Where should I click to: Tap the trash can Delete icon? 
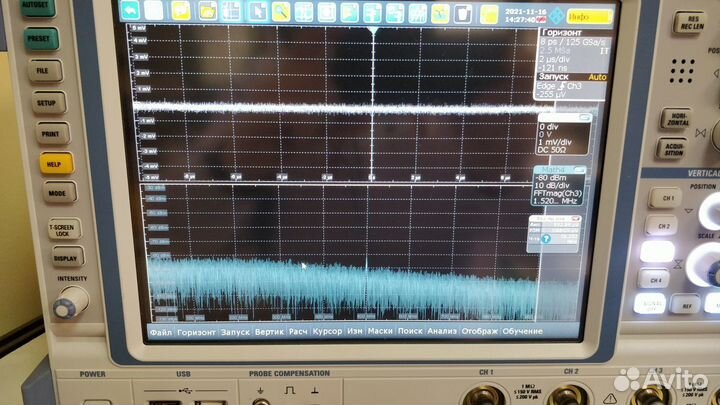point(463,14)
